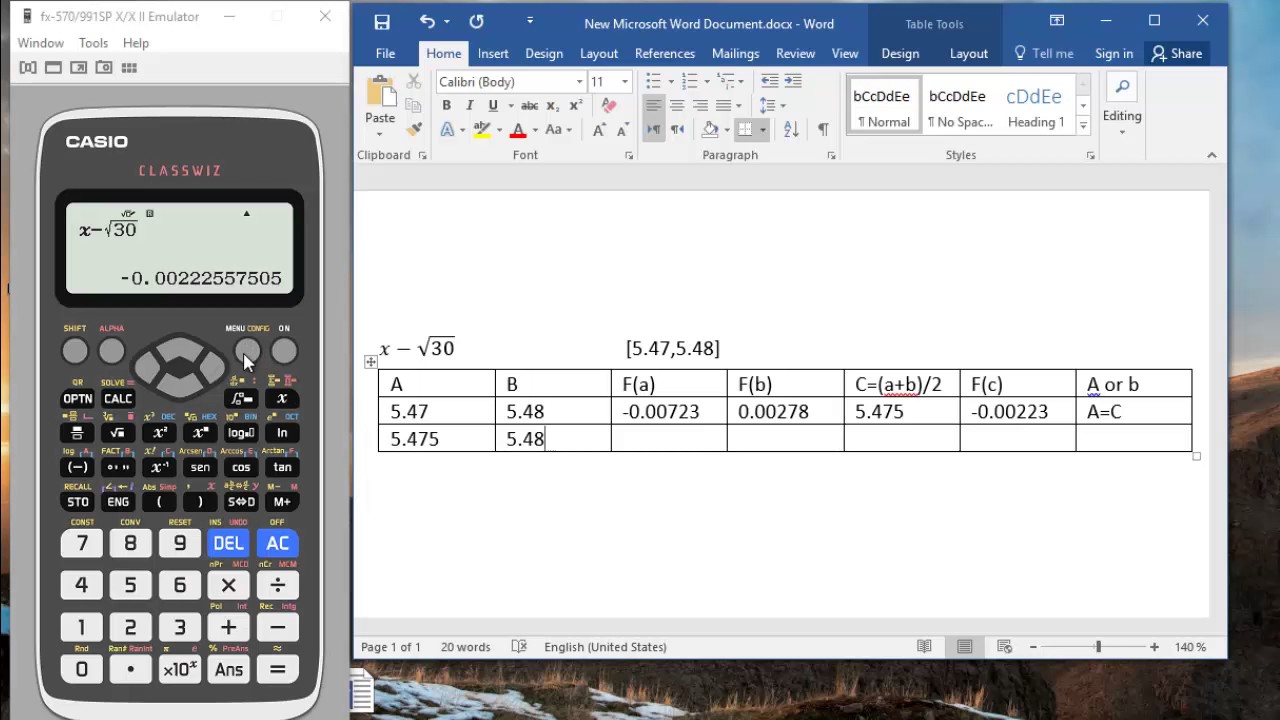Switch to Read Mode view in status bar
This screenshot has width=1280, height=720.
pos(924,647)
